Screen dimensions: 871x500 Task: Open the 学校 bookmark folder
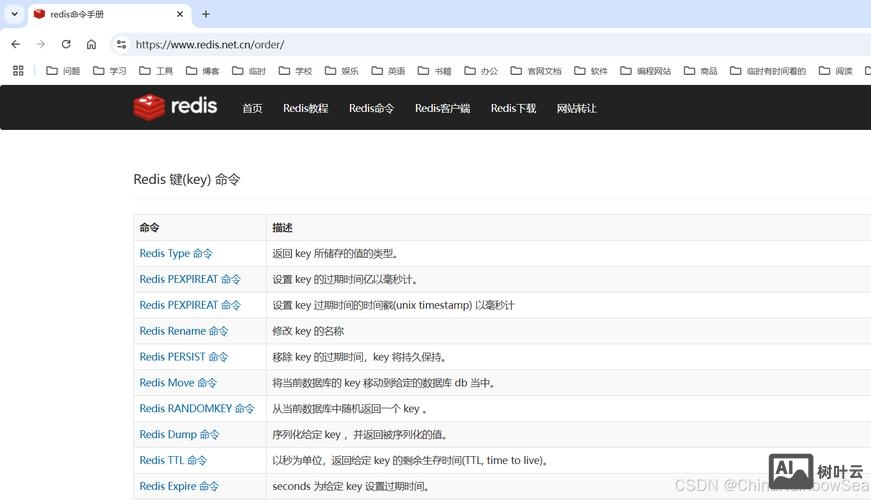pyautogui.click(x=296, y=71)
